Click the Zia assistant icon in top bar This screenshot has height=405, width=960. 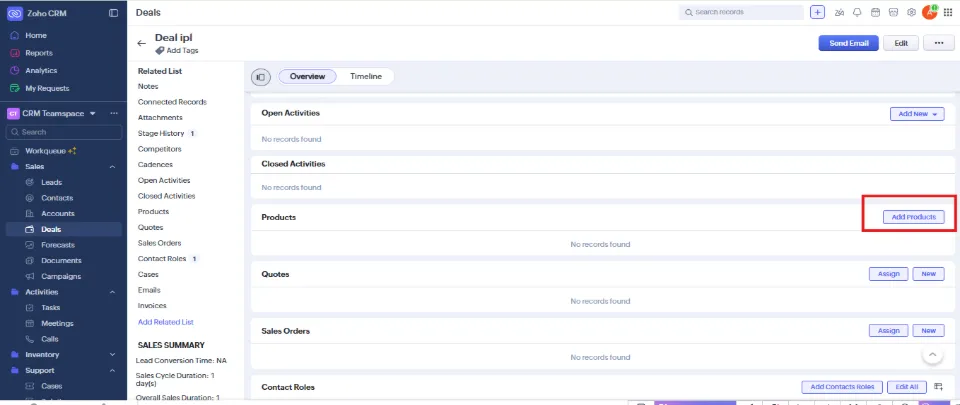pyautogui.click(x=839, y=12)
